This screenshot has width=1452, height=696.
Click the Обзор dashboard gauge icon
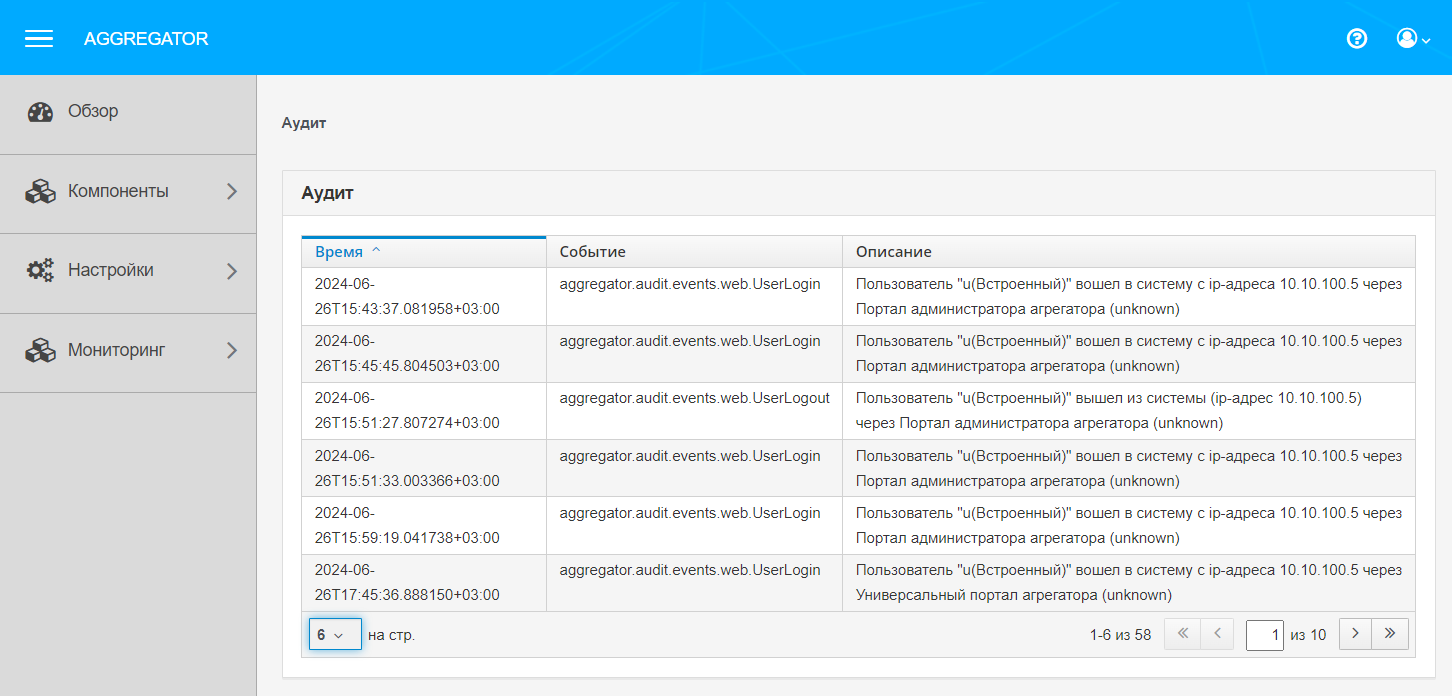[40, 112]
